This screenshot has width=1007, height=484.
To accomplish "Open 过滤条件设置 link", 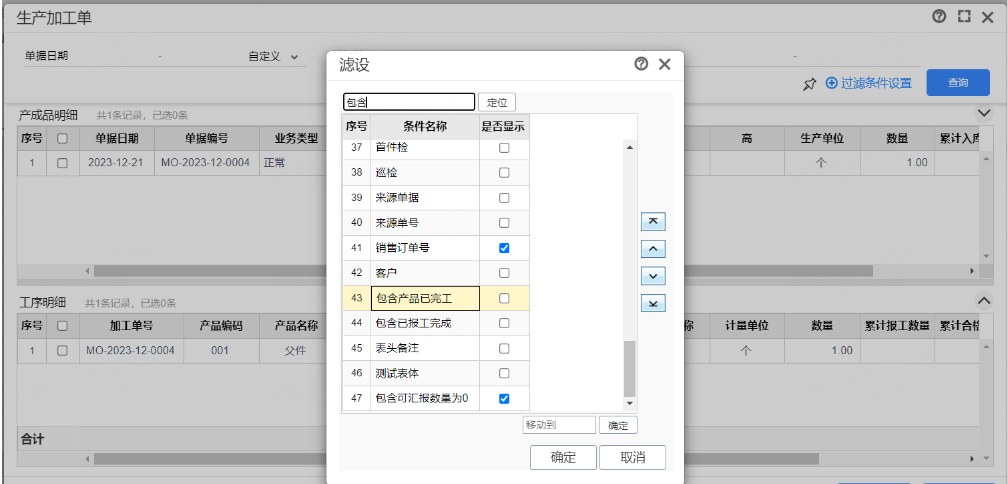I will point(869,83).
